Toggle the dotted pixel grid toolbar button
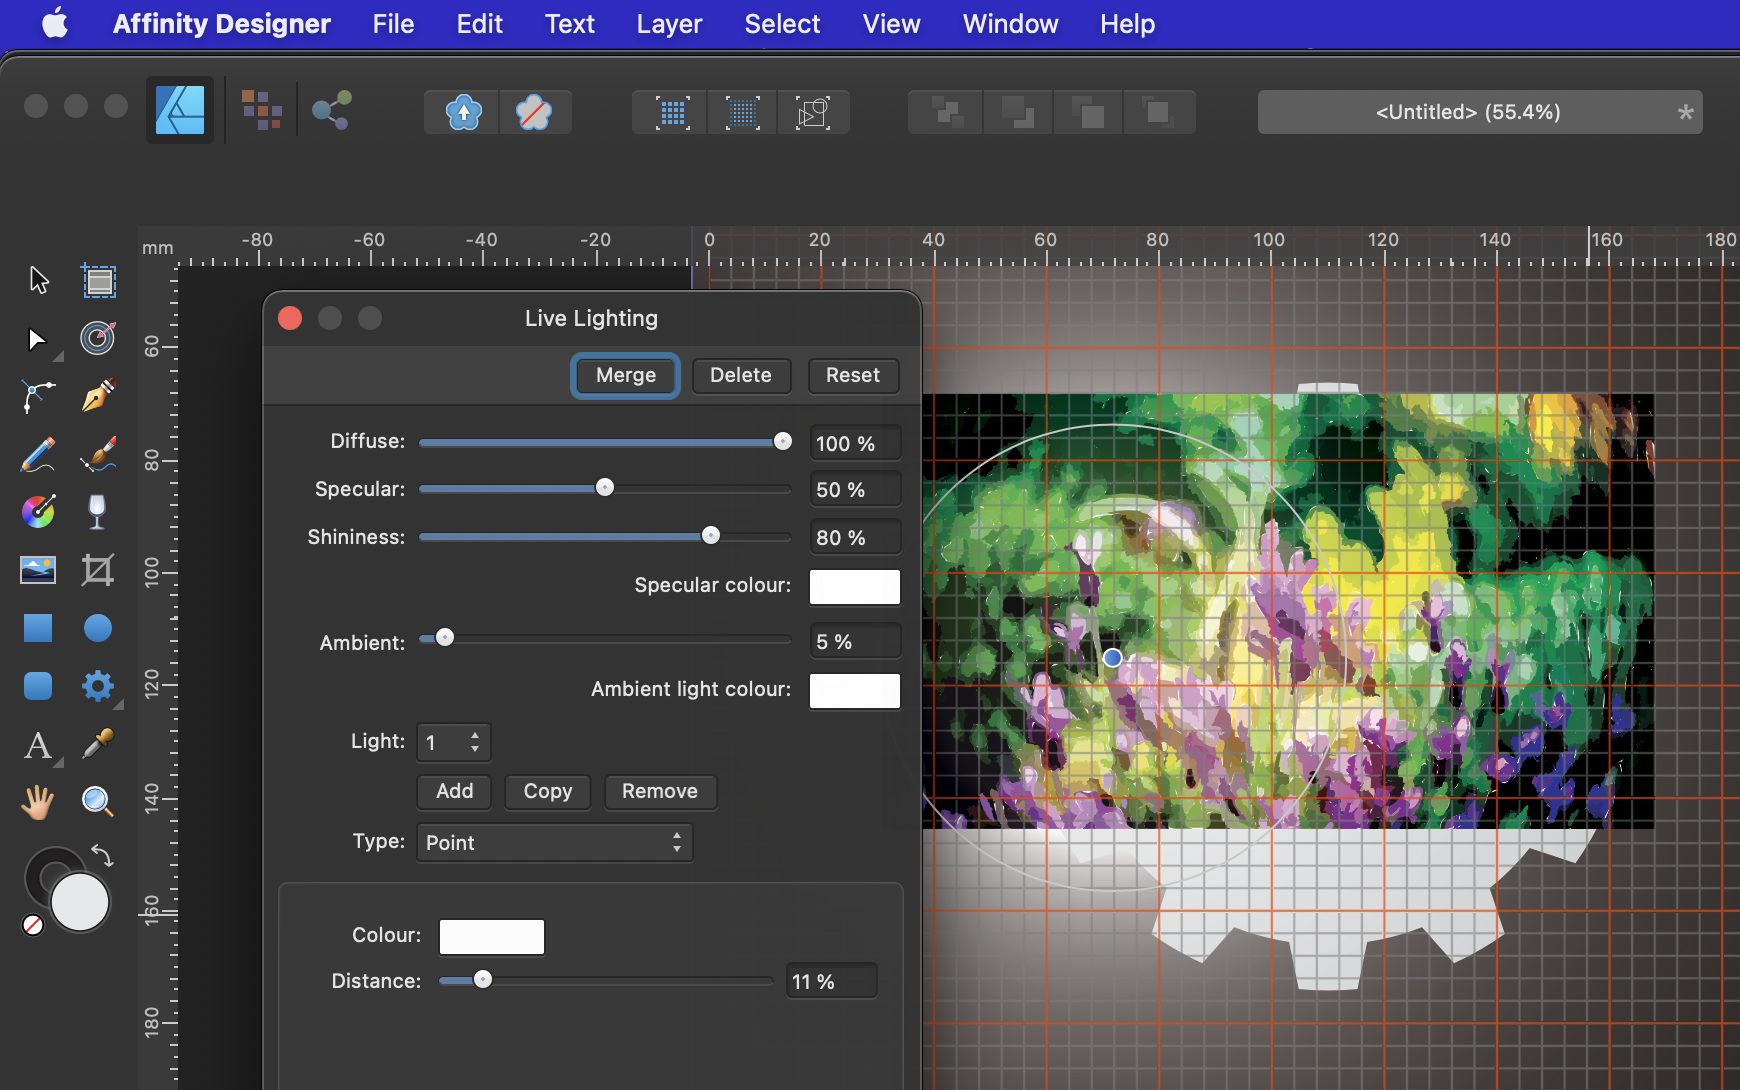The image size is (1740, 1090). pyautogui.click(x=743, y=112)
